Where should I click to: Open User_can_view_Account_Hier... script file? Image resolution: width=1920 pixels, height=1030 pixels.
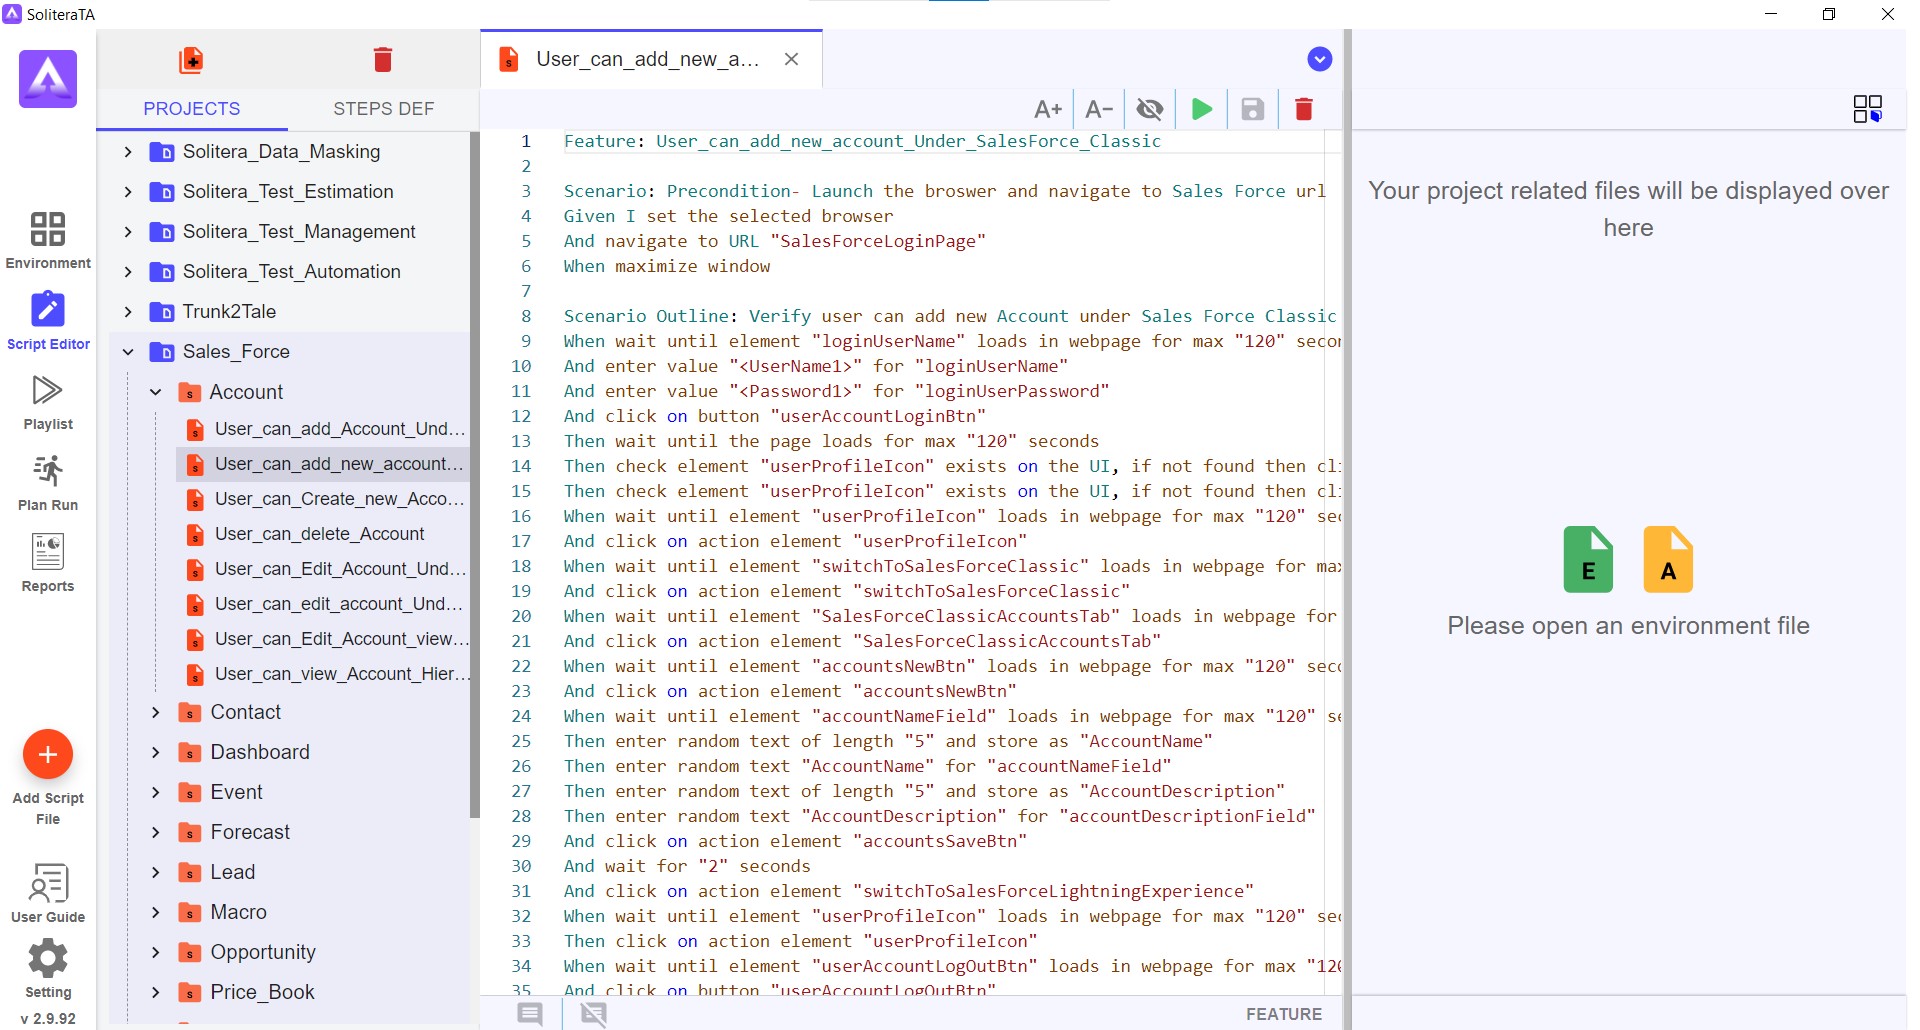(323, 674)
